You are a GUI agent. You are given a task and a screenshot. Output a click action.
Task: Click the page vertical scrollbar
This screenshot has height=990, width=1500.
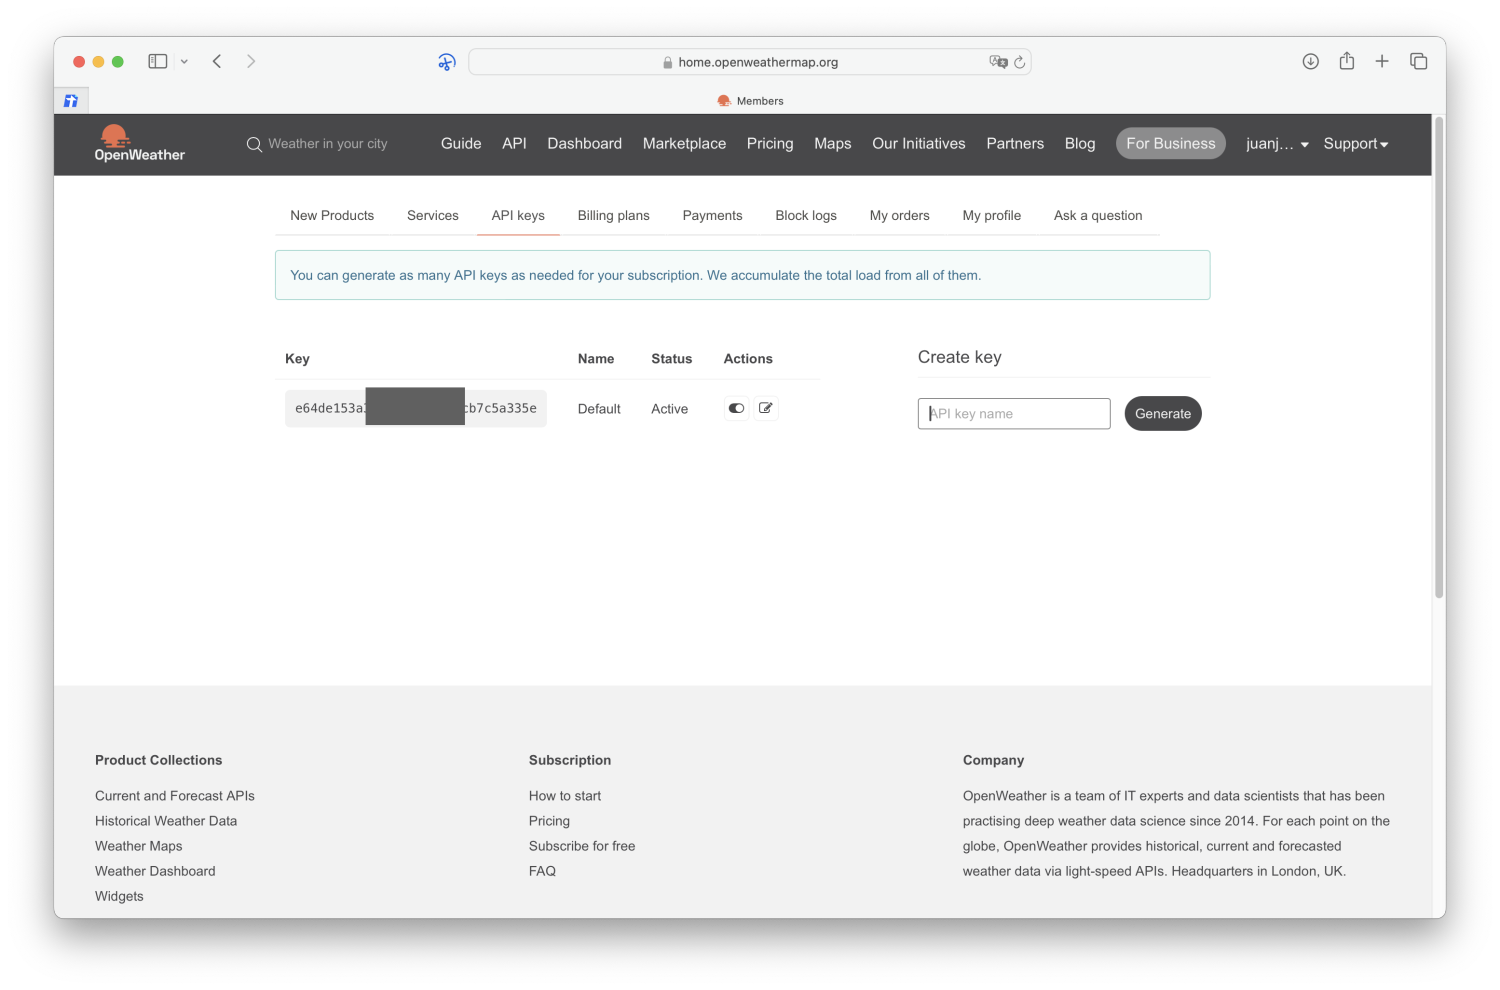click(1439, 357)
